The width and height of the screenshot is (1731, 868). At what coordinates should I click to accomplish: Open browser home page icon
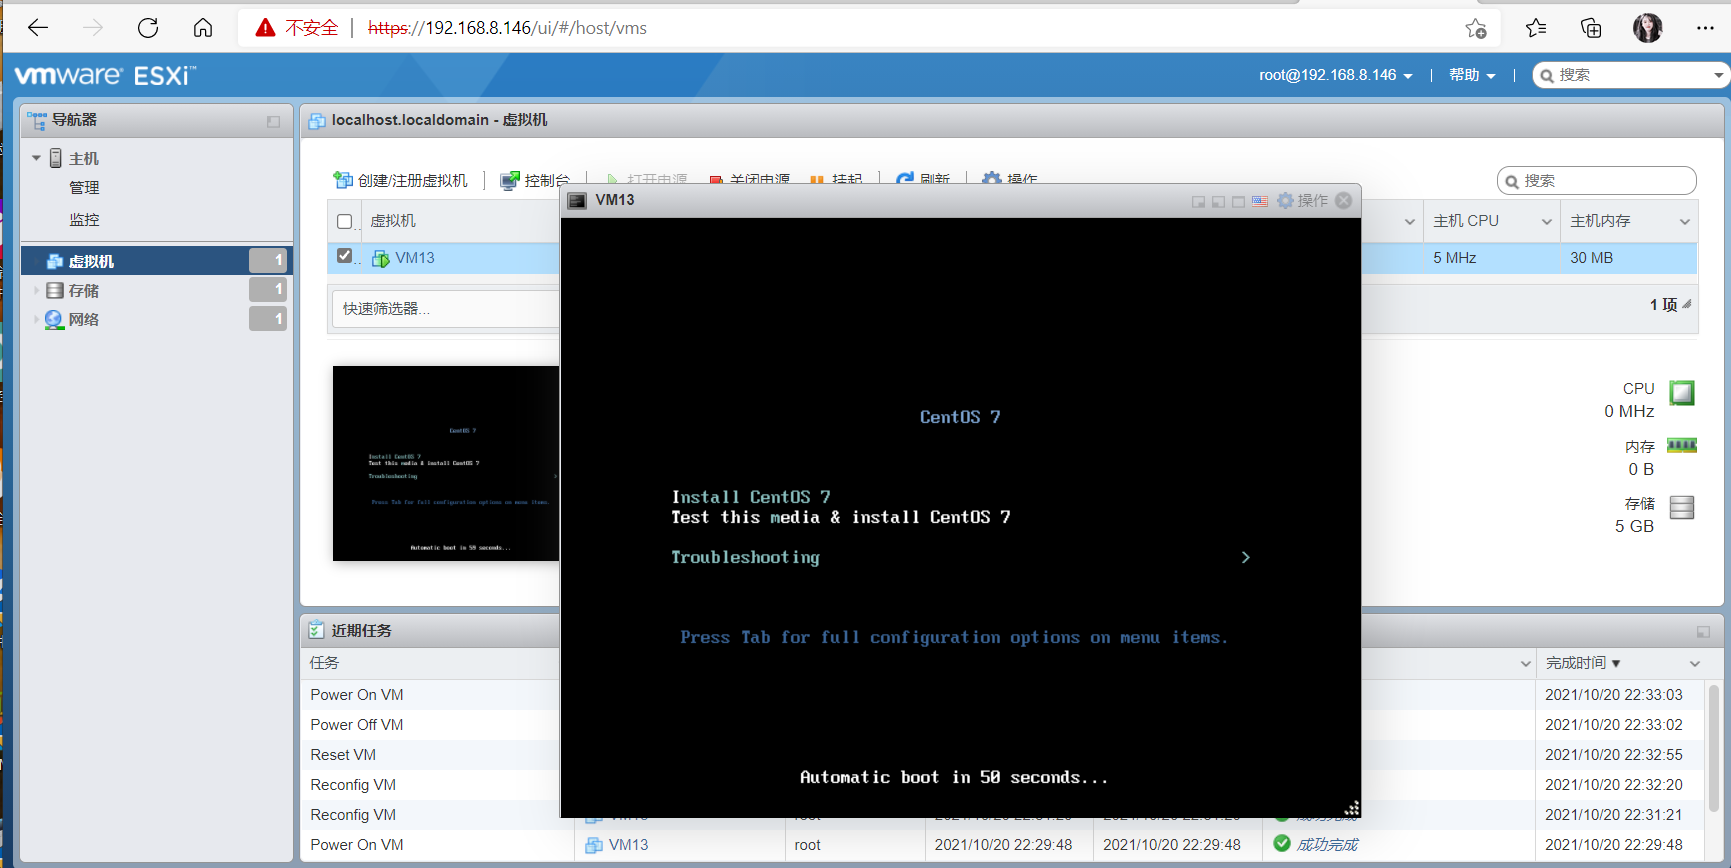(x=203, y=28)
